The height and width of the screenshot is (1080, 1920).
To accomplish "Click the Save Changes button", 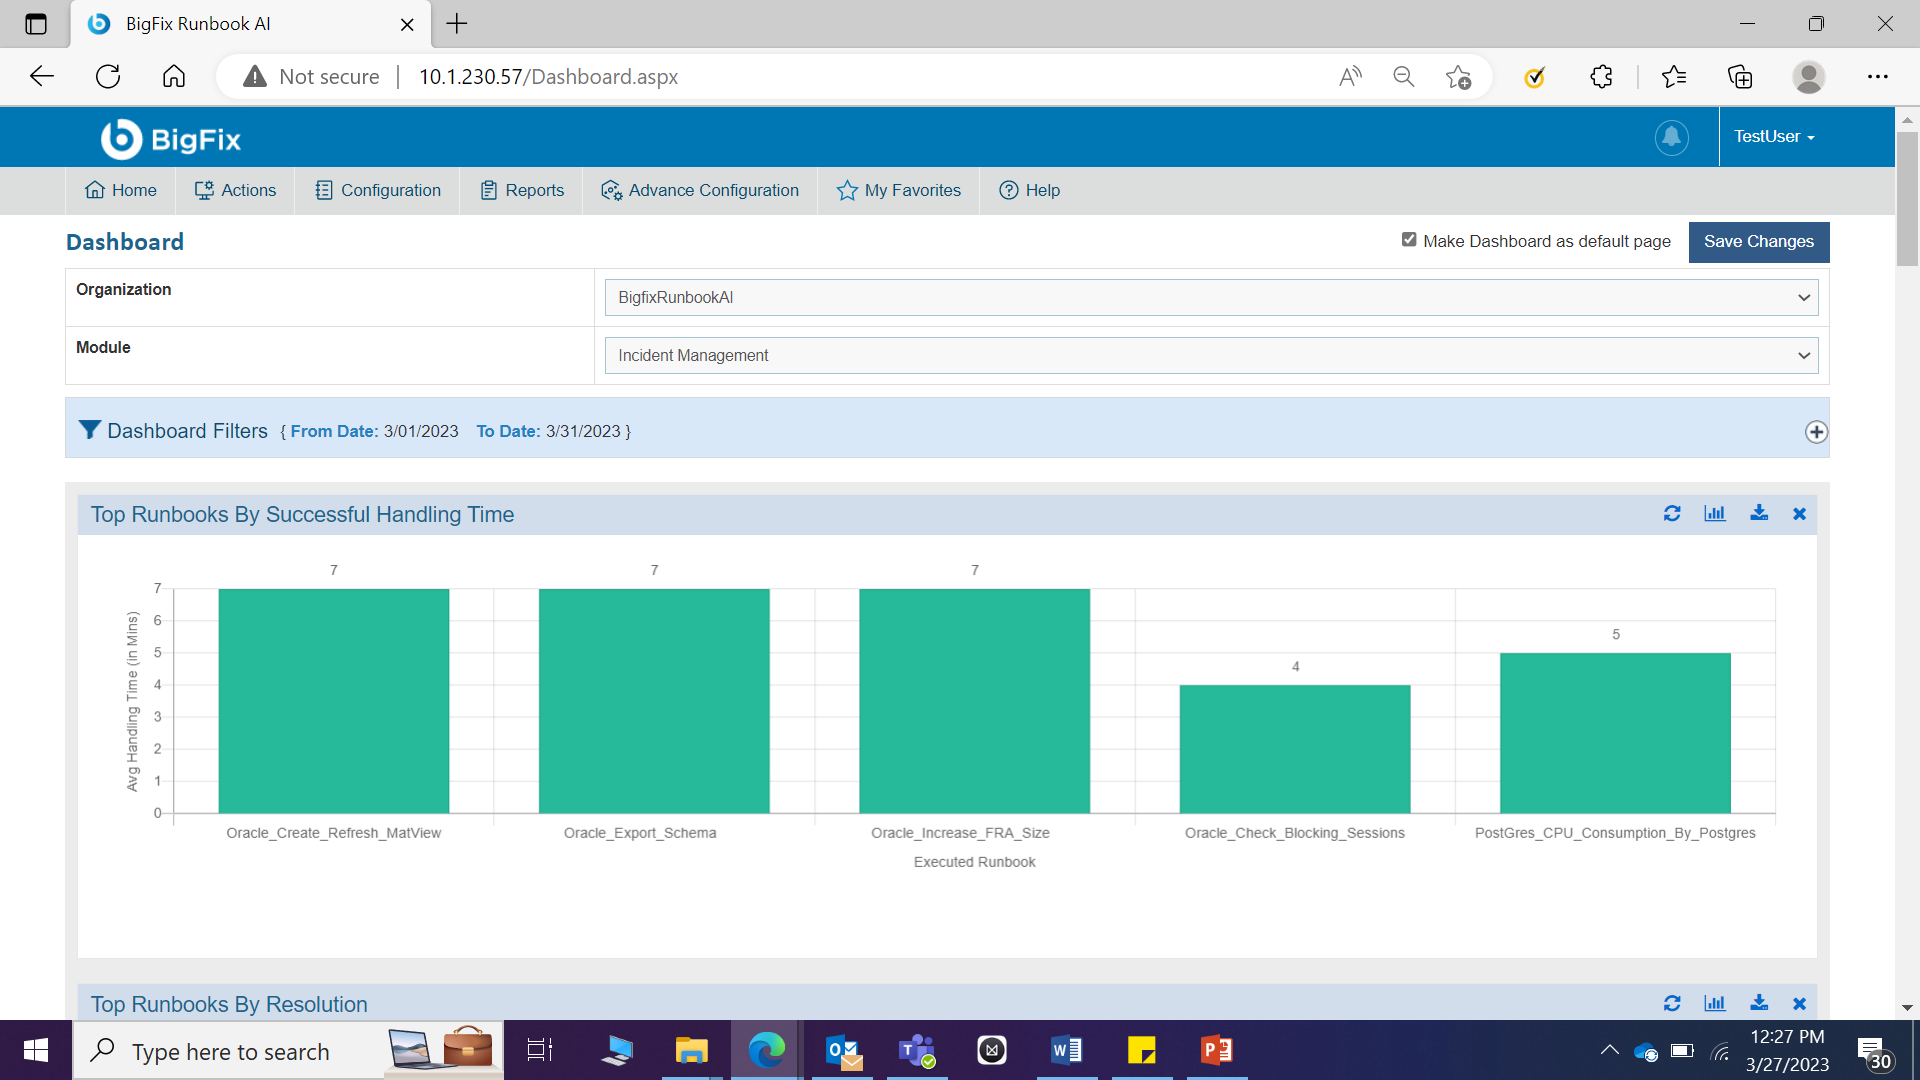I will pos(1758,242).
